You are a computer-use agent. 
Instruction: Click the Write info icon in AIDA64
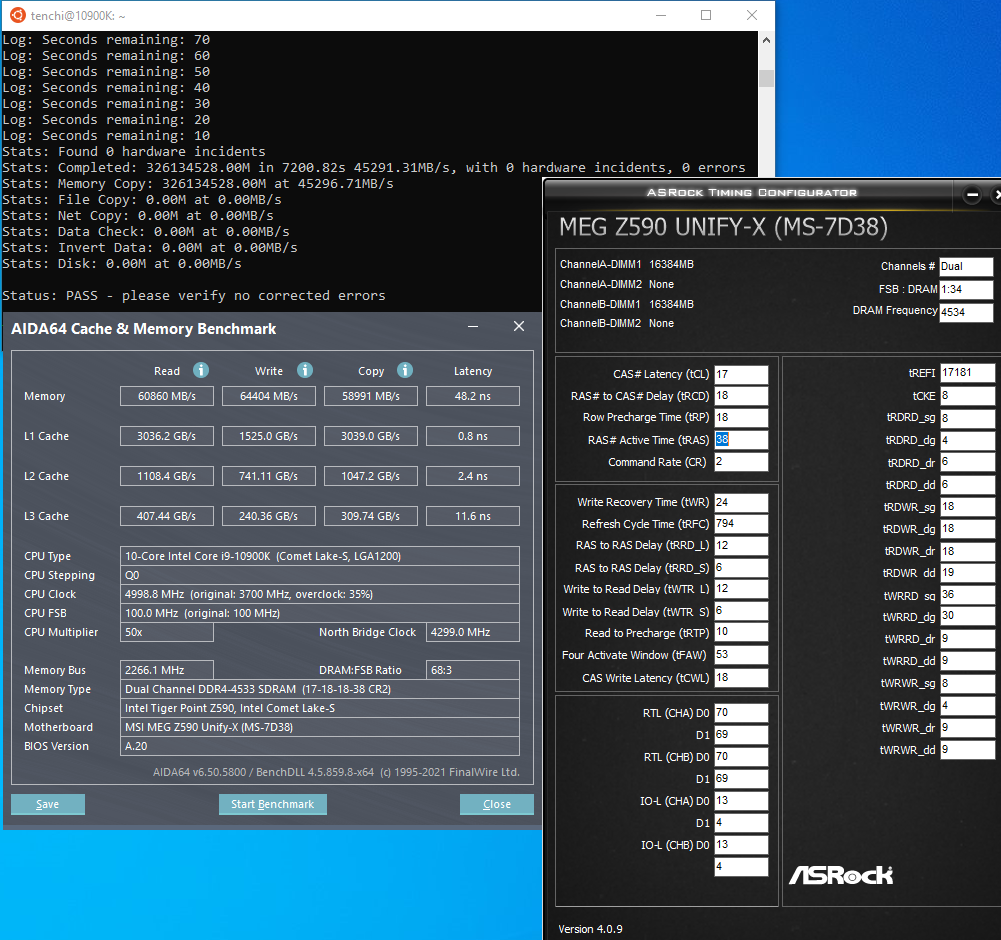click(305, 370)
